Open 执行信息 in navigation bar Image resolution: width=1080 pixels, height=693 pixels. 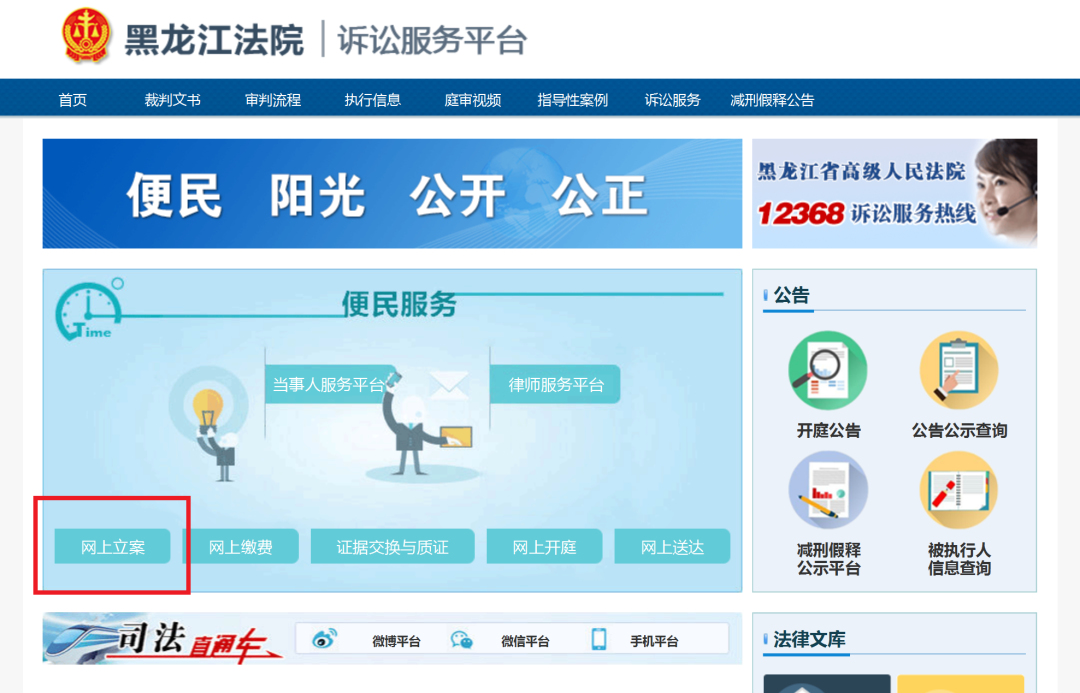tap(372, 100)
